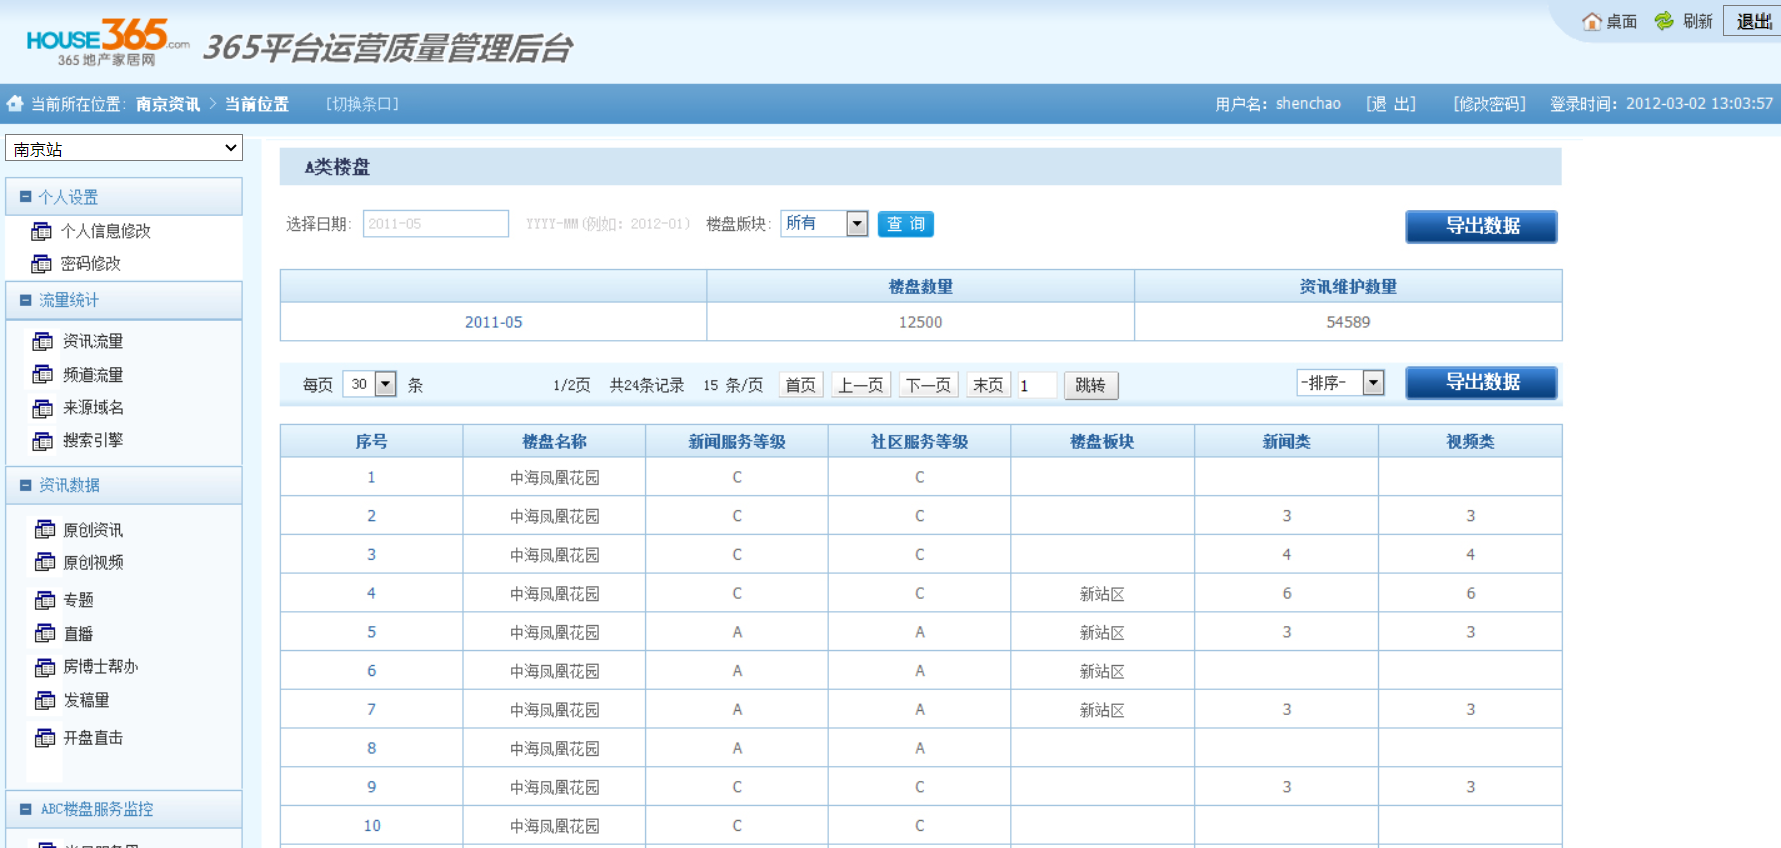Click the 南京资讯 breadcrumb
This screenshot has height=848, width=1781.
168,104
